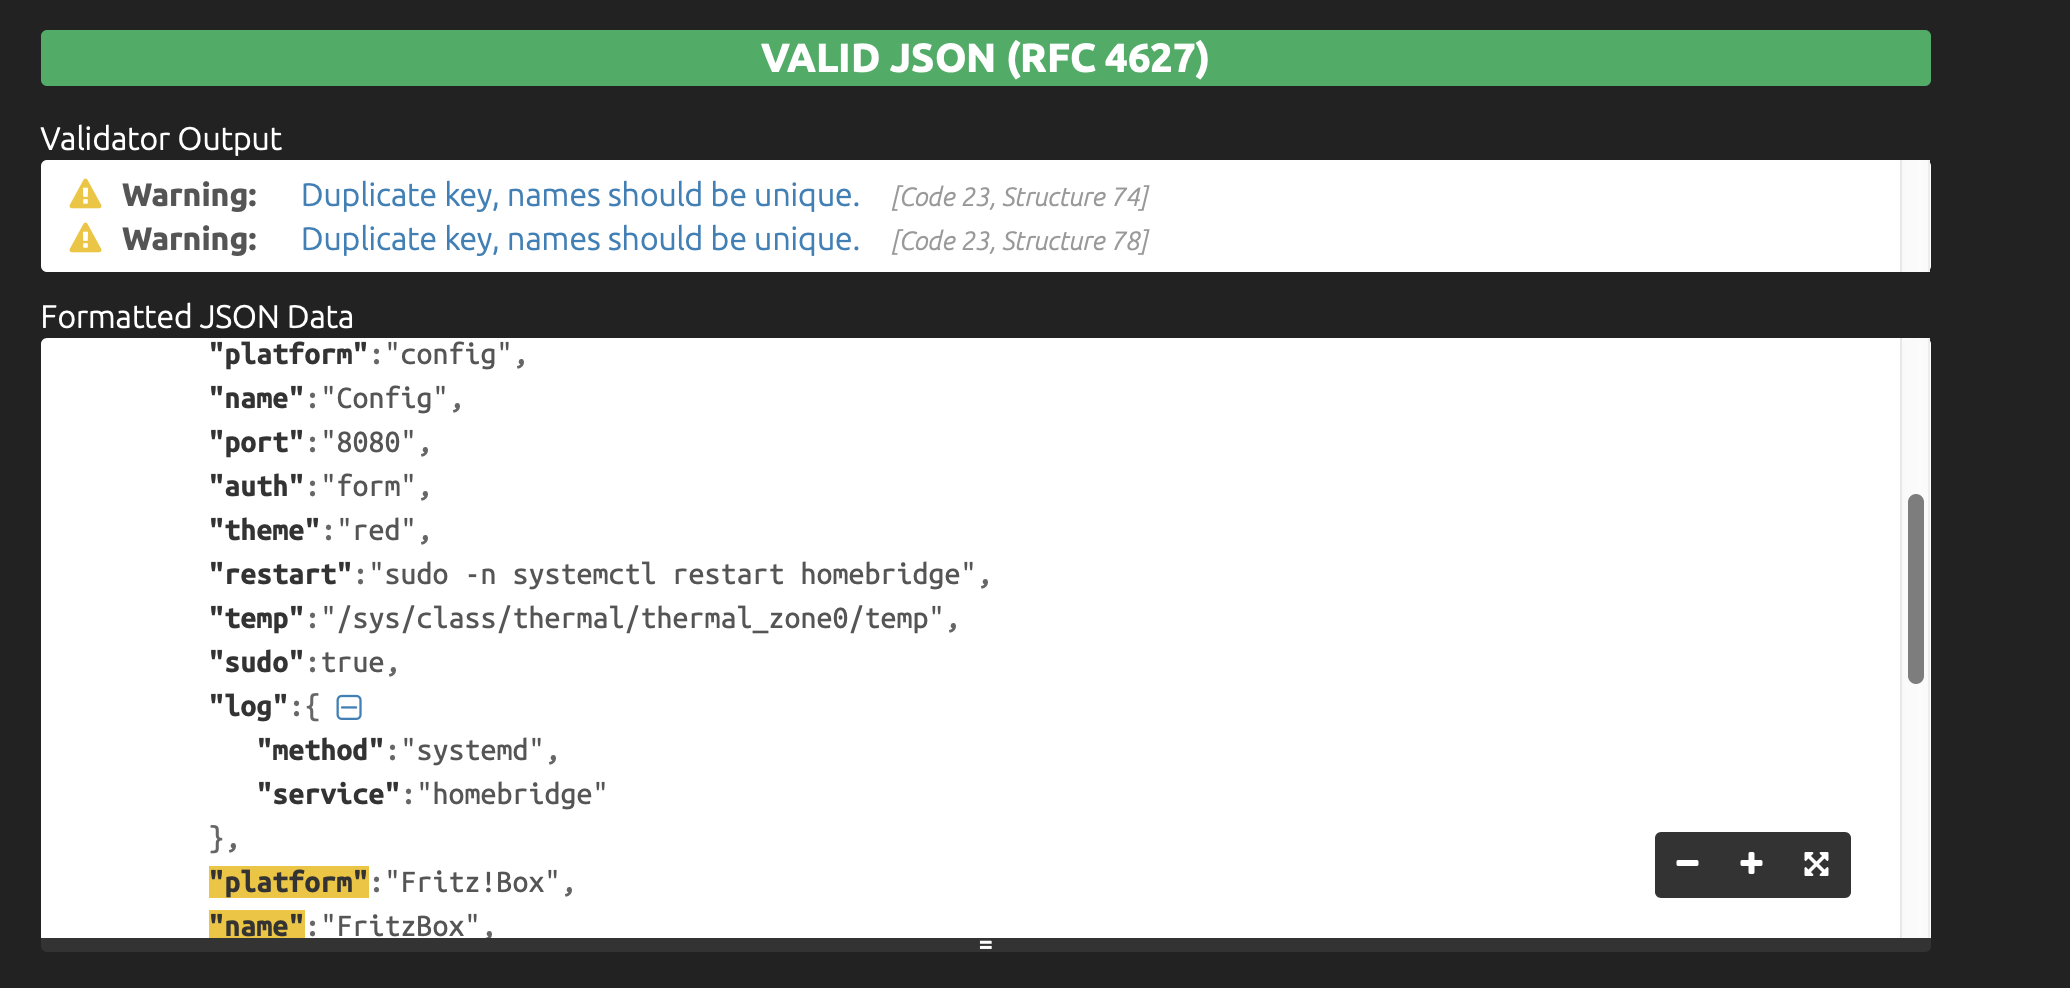Click the first warning triangle icon
The image size is (2070, 988).
point(86,194)
